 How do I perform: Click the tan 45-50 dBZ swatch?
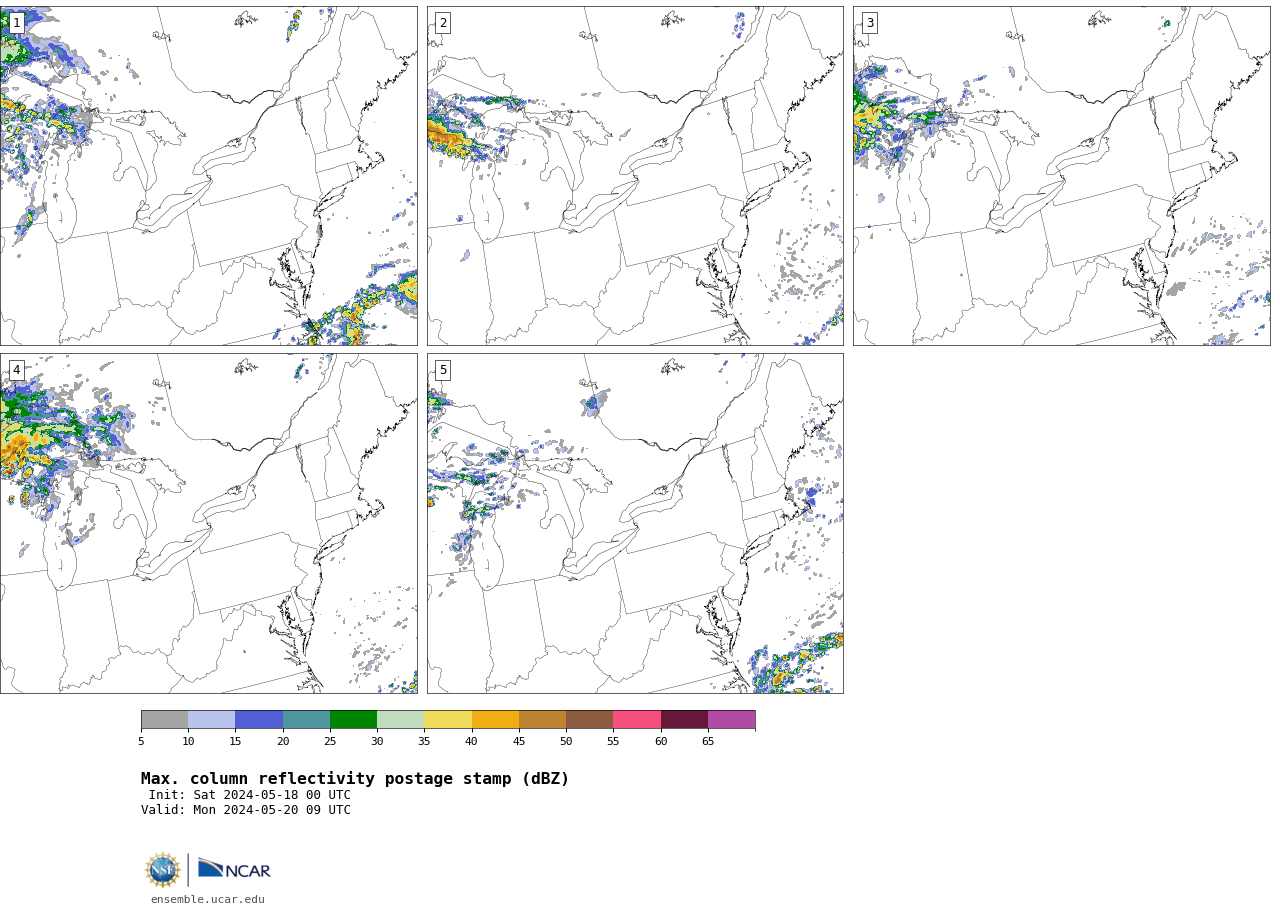(542, 720)
